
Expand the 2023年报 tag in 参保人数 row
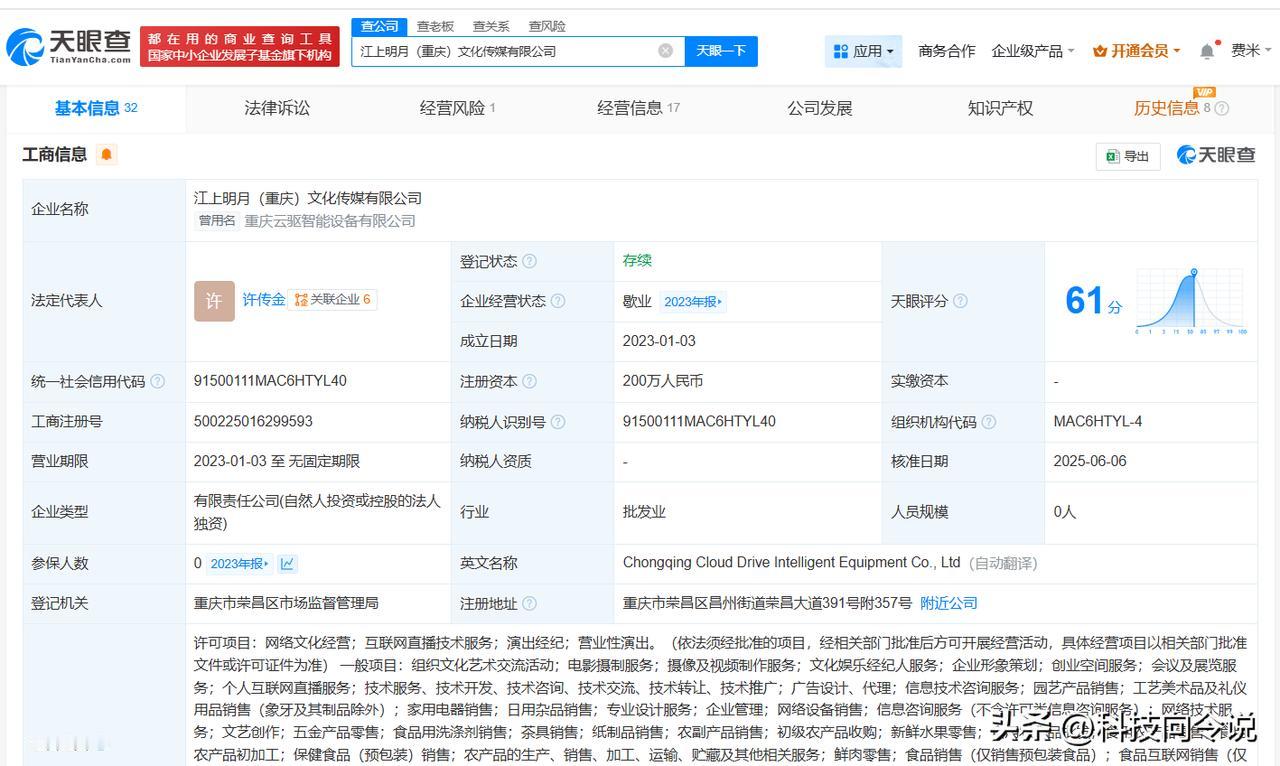pos(239,564)
